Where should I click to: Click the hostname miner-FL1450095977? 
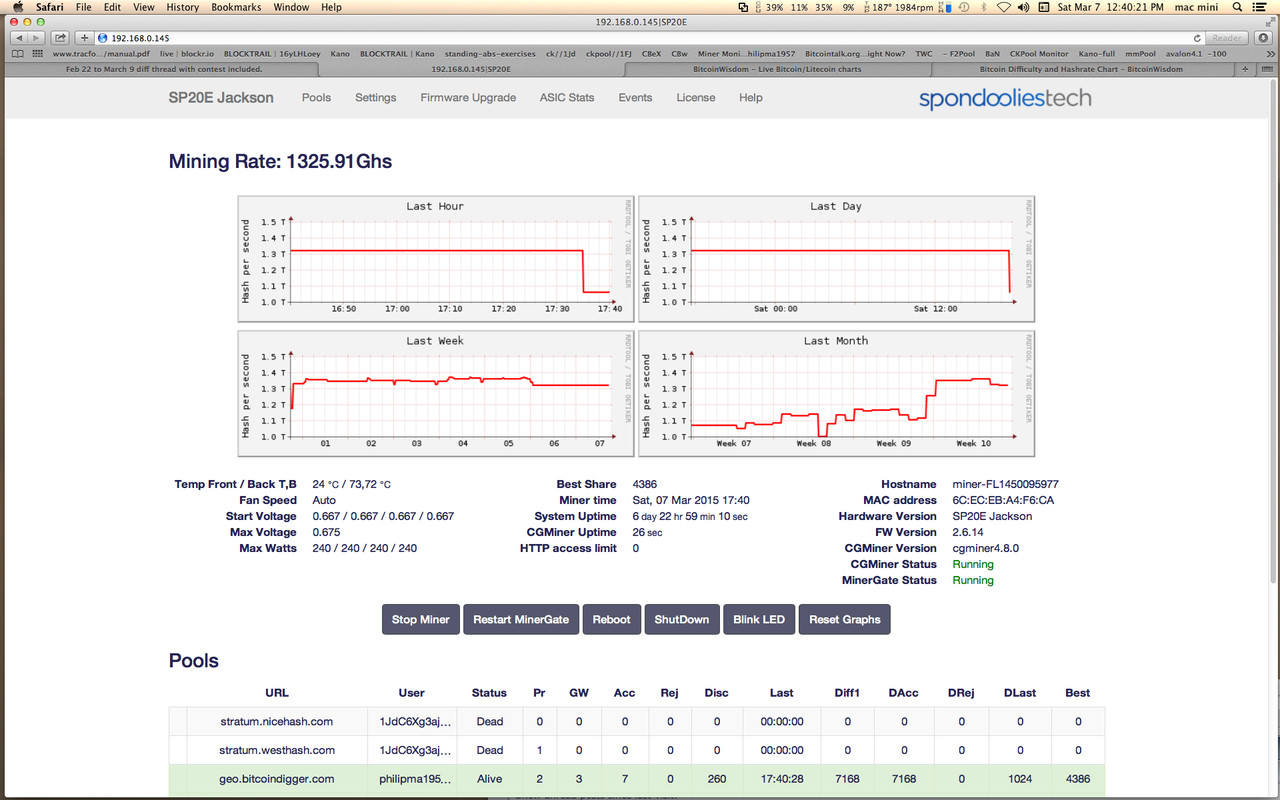[1005, 484]
